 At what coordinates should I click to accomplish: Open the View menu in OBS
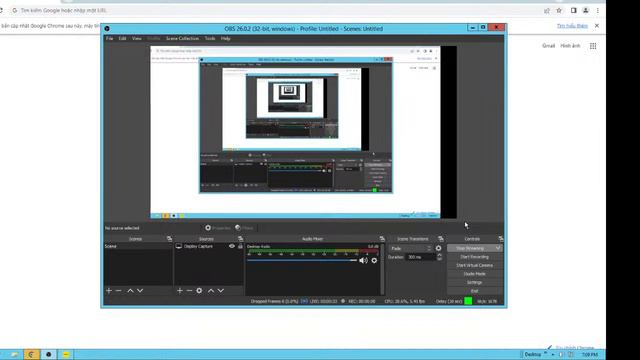point(136,38)
